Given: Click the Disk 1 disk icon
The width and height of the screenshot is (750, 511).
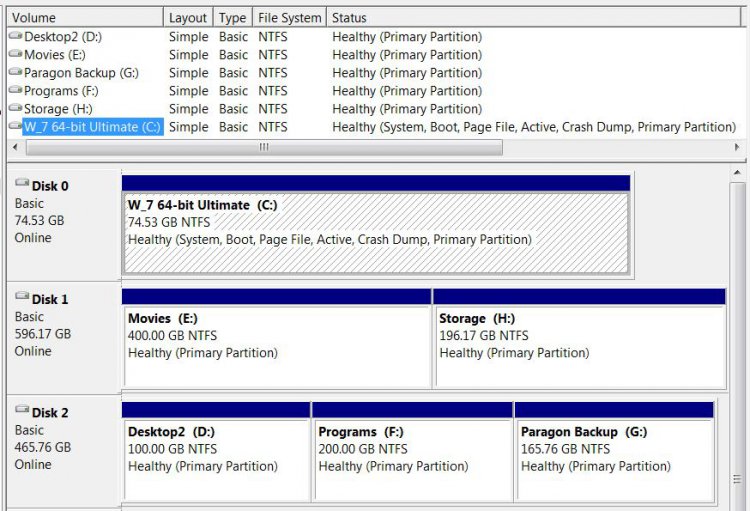Looking at the screenshot, I should click(x=22, y=296).
